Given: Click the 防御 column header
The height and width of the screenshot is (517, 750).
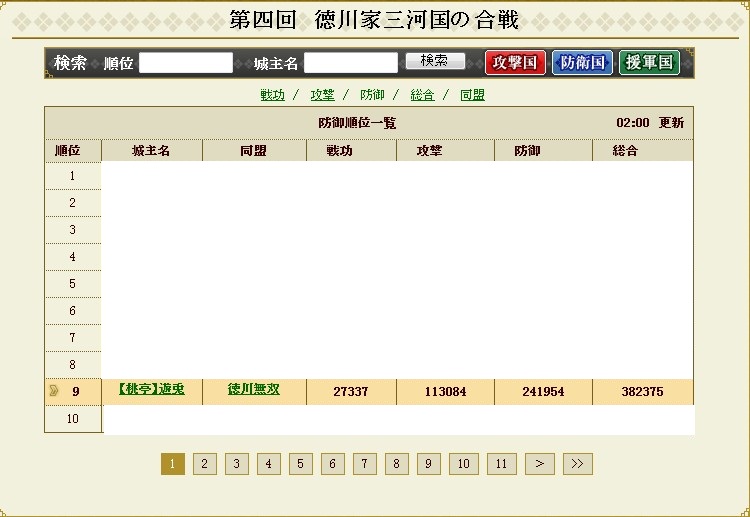Looking at the screenshot, I should click(x=528, y=151).
